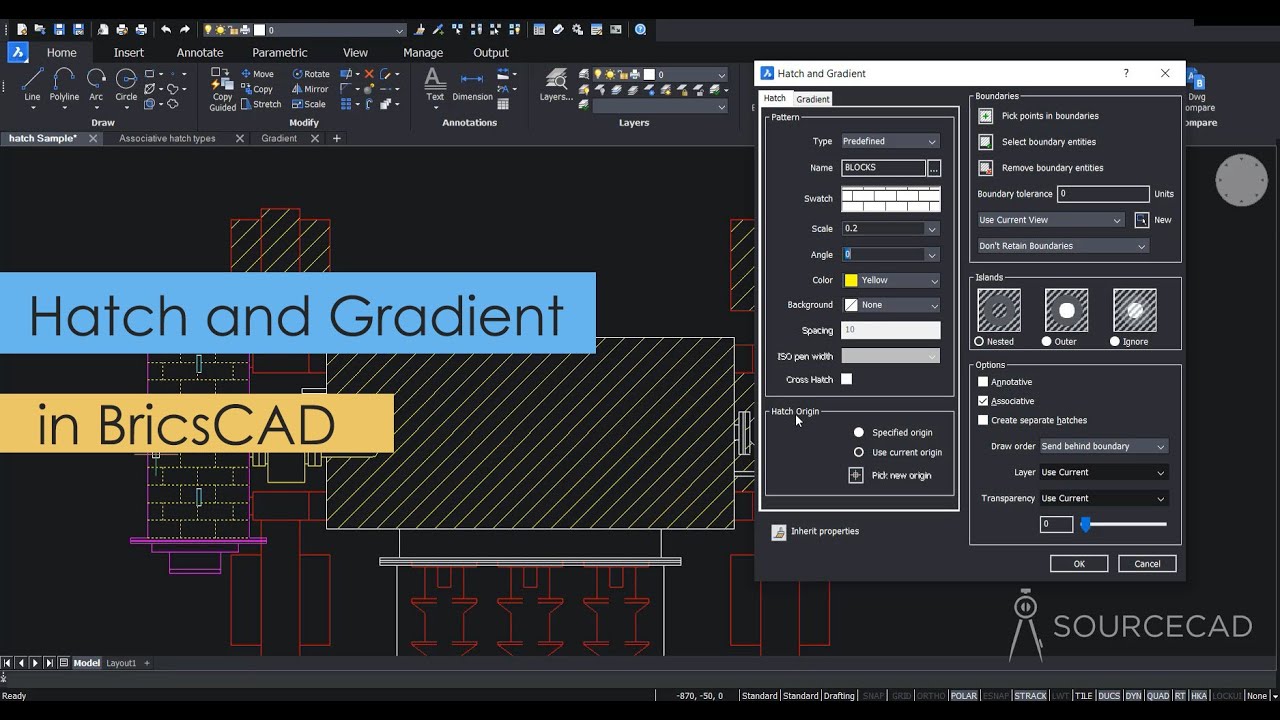Open the Use Current View dropdown
This screenshot has width=1280, height=720.
(x=1051, y=220)
